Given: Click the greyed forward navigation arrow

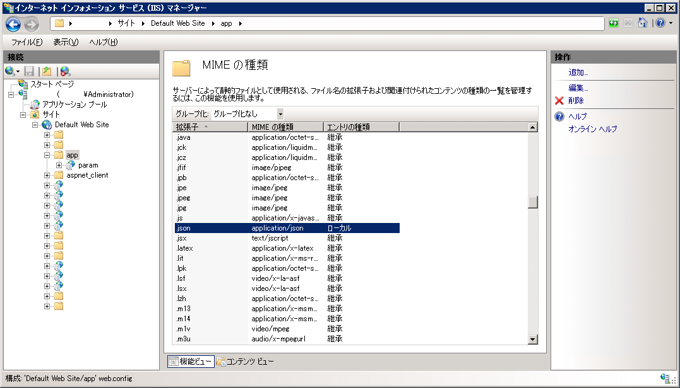Looking at the screenshot, I should tap(31, 24).
